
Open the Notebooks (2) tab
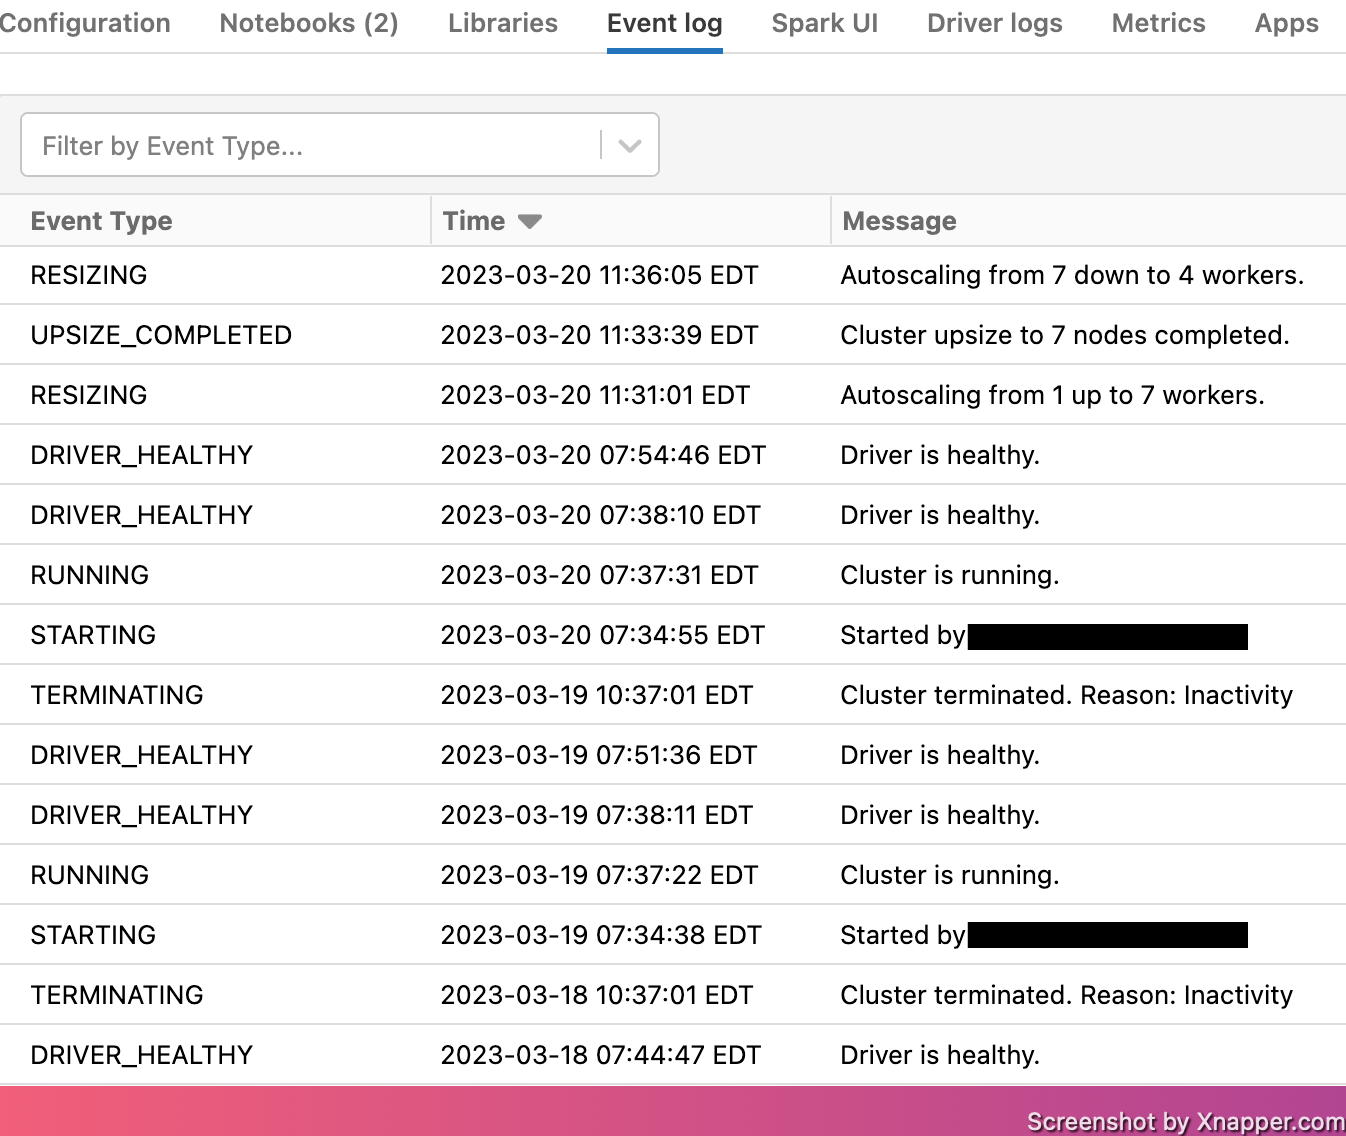[x=307, y=23]
